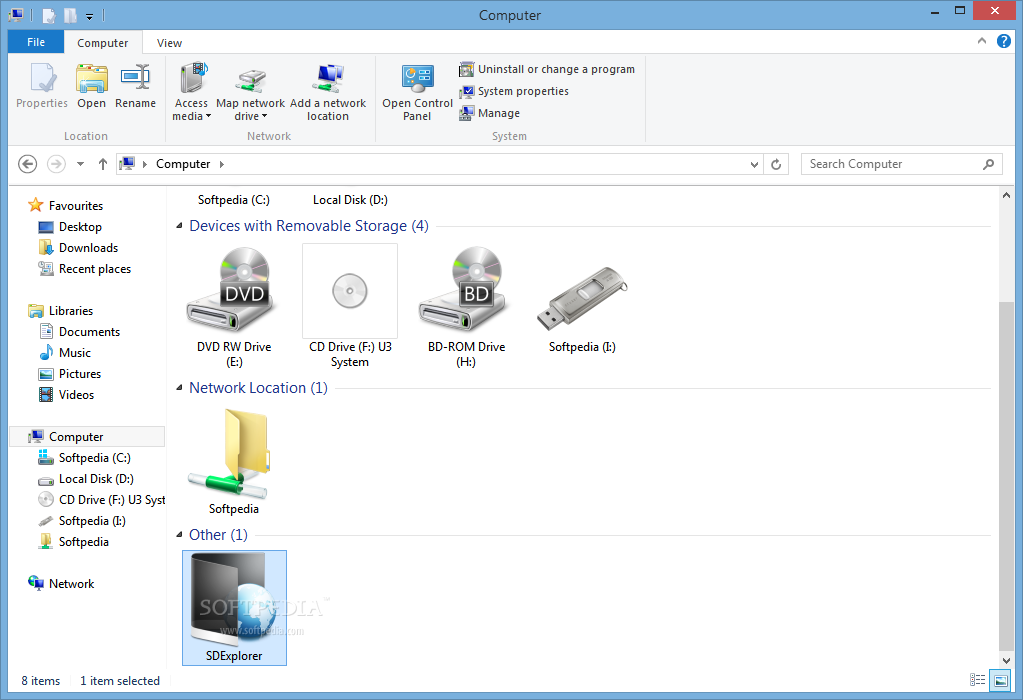Select Local Disk (D:) in the content pane
The image size is (1023, 700).
pyautogui.click(x=350, y=200)
